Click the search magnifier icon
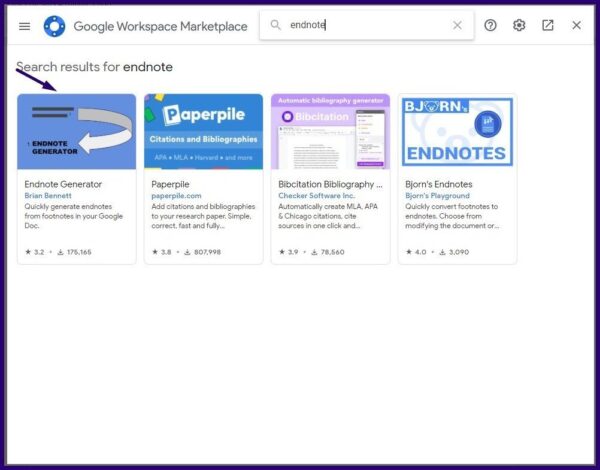 tap(275, 25)
